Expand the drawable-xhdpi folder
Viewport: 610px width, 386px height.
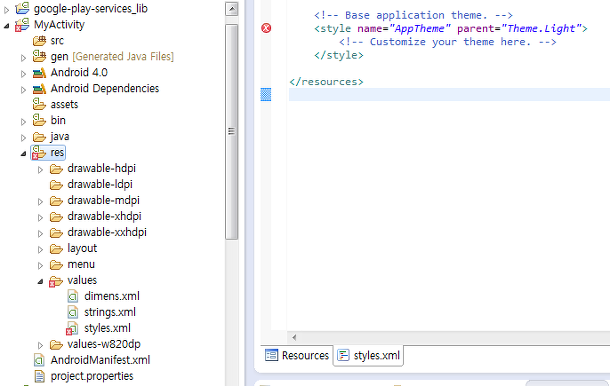pyautogui.click(x=40, y=218)
